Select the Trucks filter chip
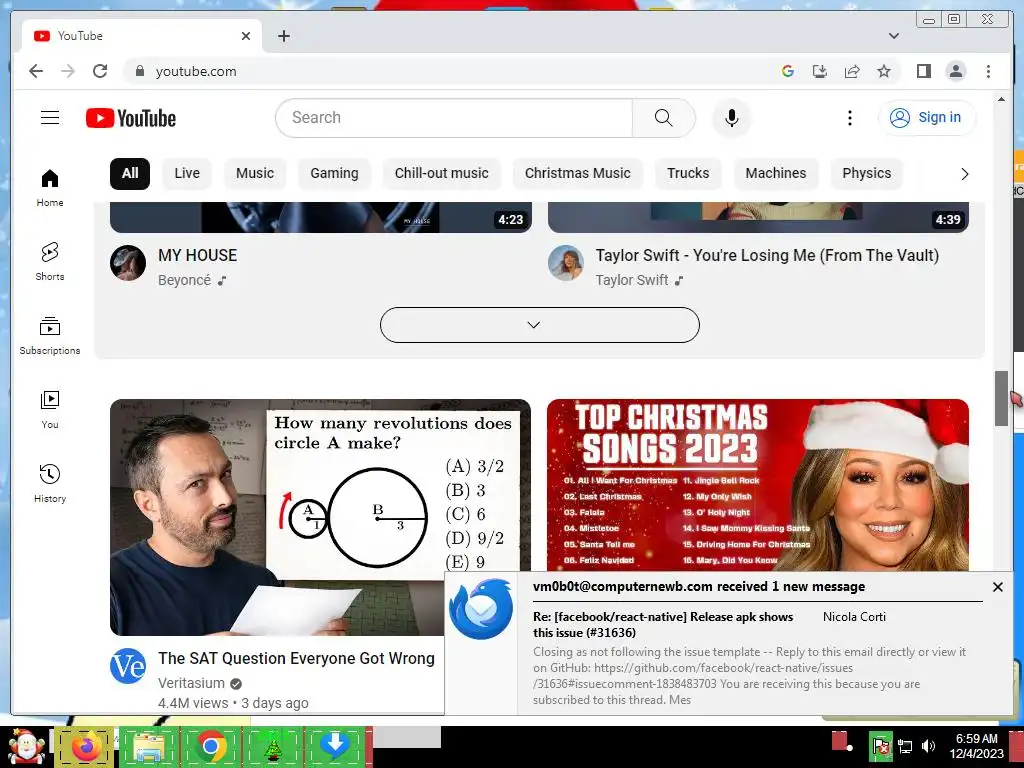 tap(688, 174)
